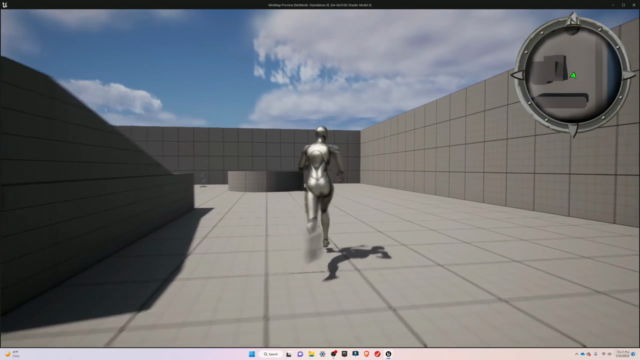Click the green player arrow on minimap

click(573, 75)
